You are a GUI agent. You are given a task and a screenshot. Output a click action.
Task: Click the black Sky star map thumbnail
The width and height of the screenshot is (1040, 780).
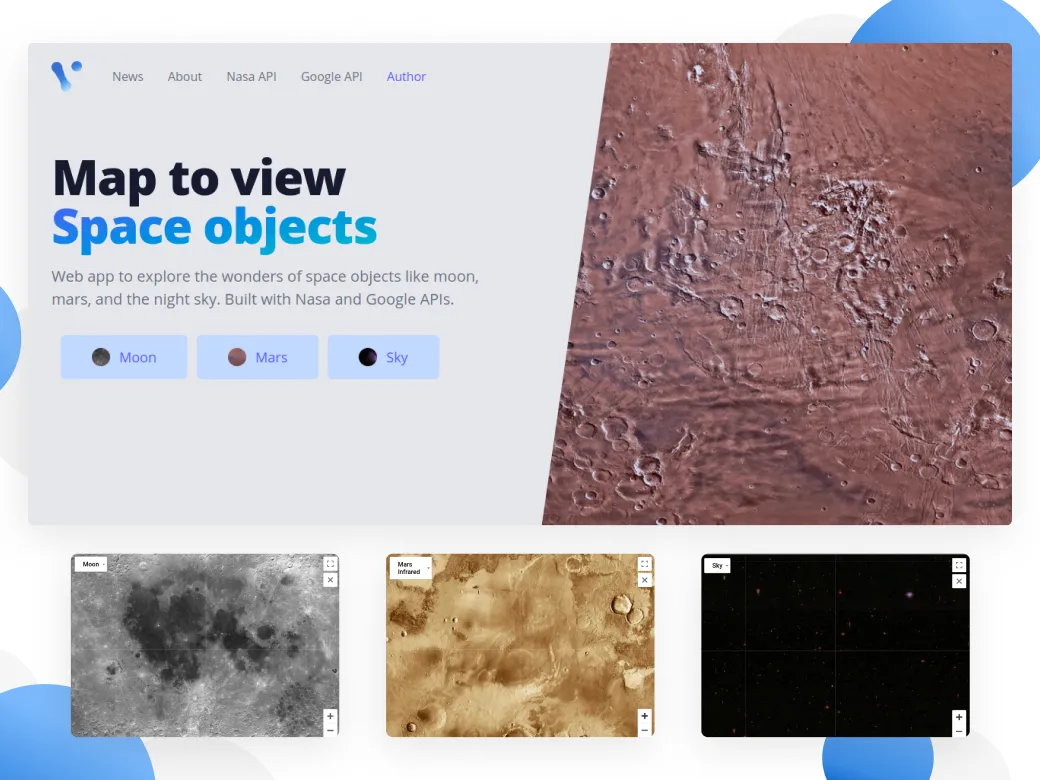pos(835,645)
